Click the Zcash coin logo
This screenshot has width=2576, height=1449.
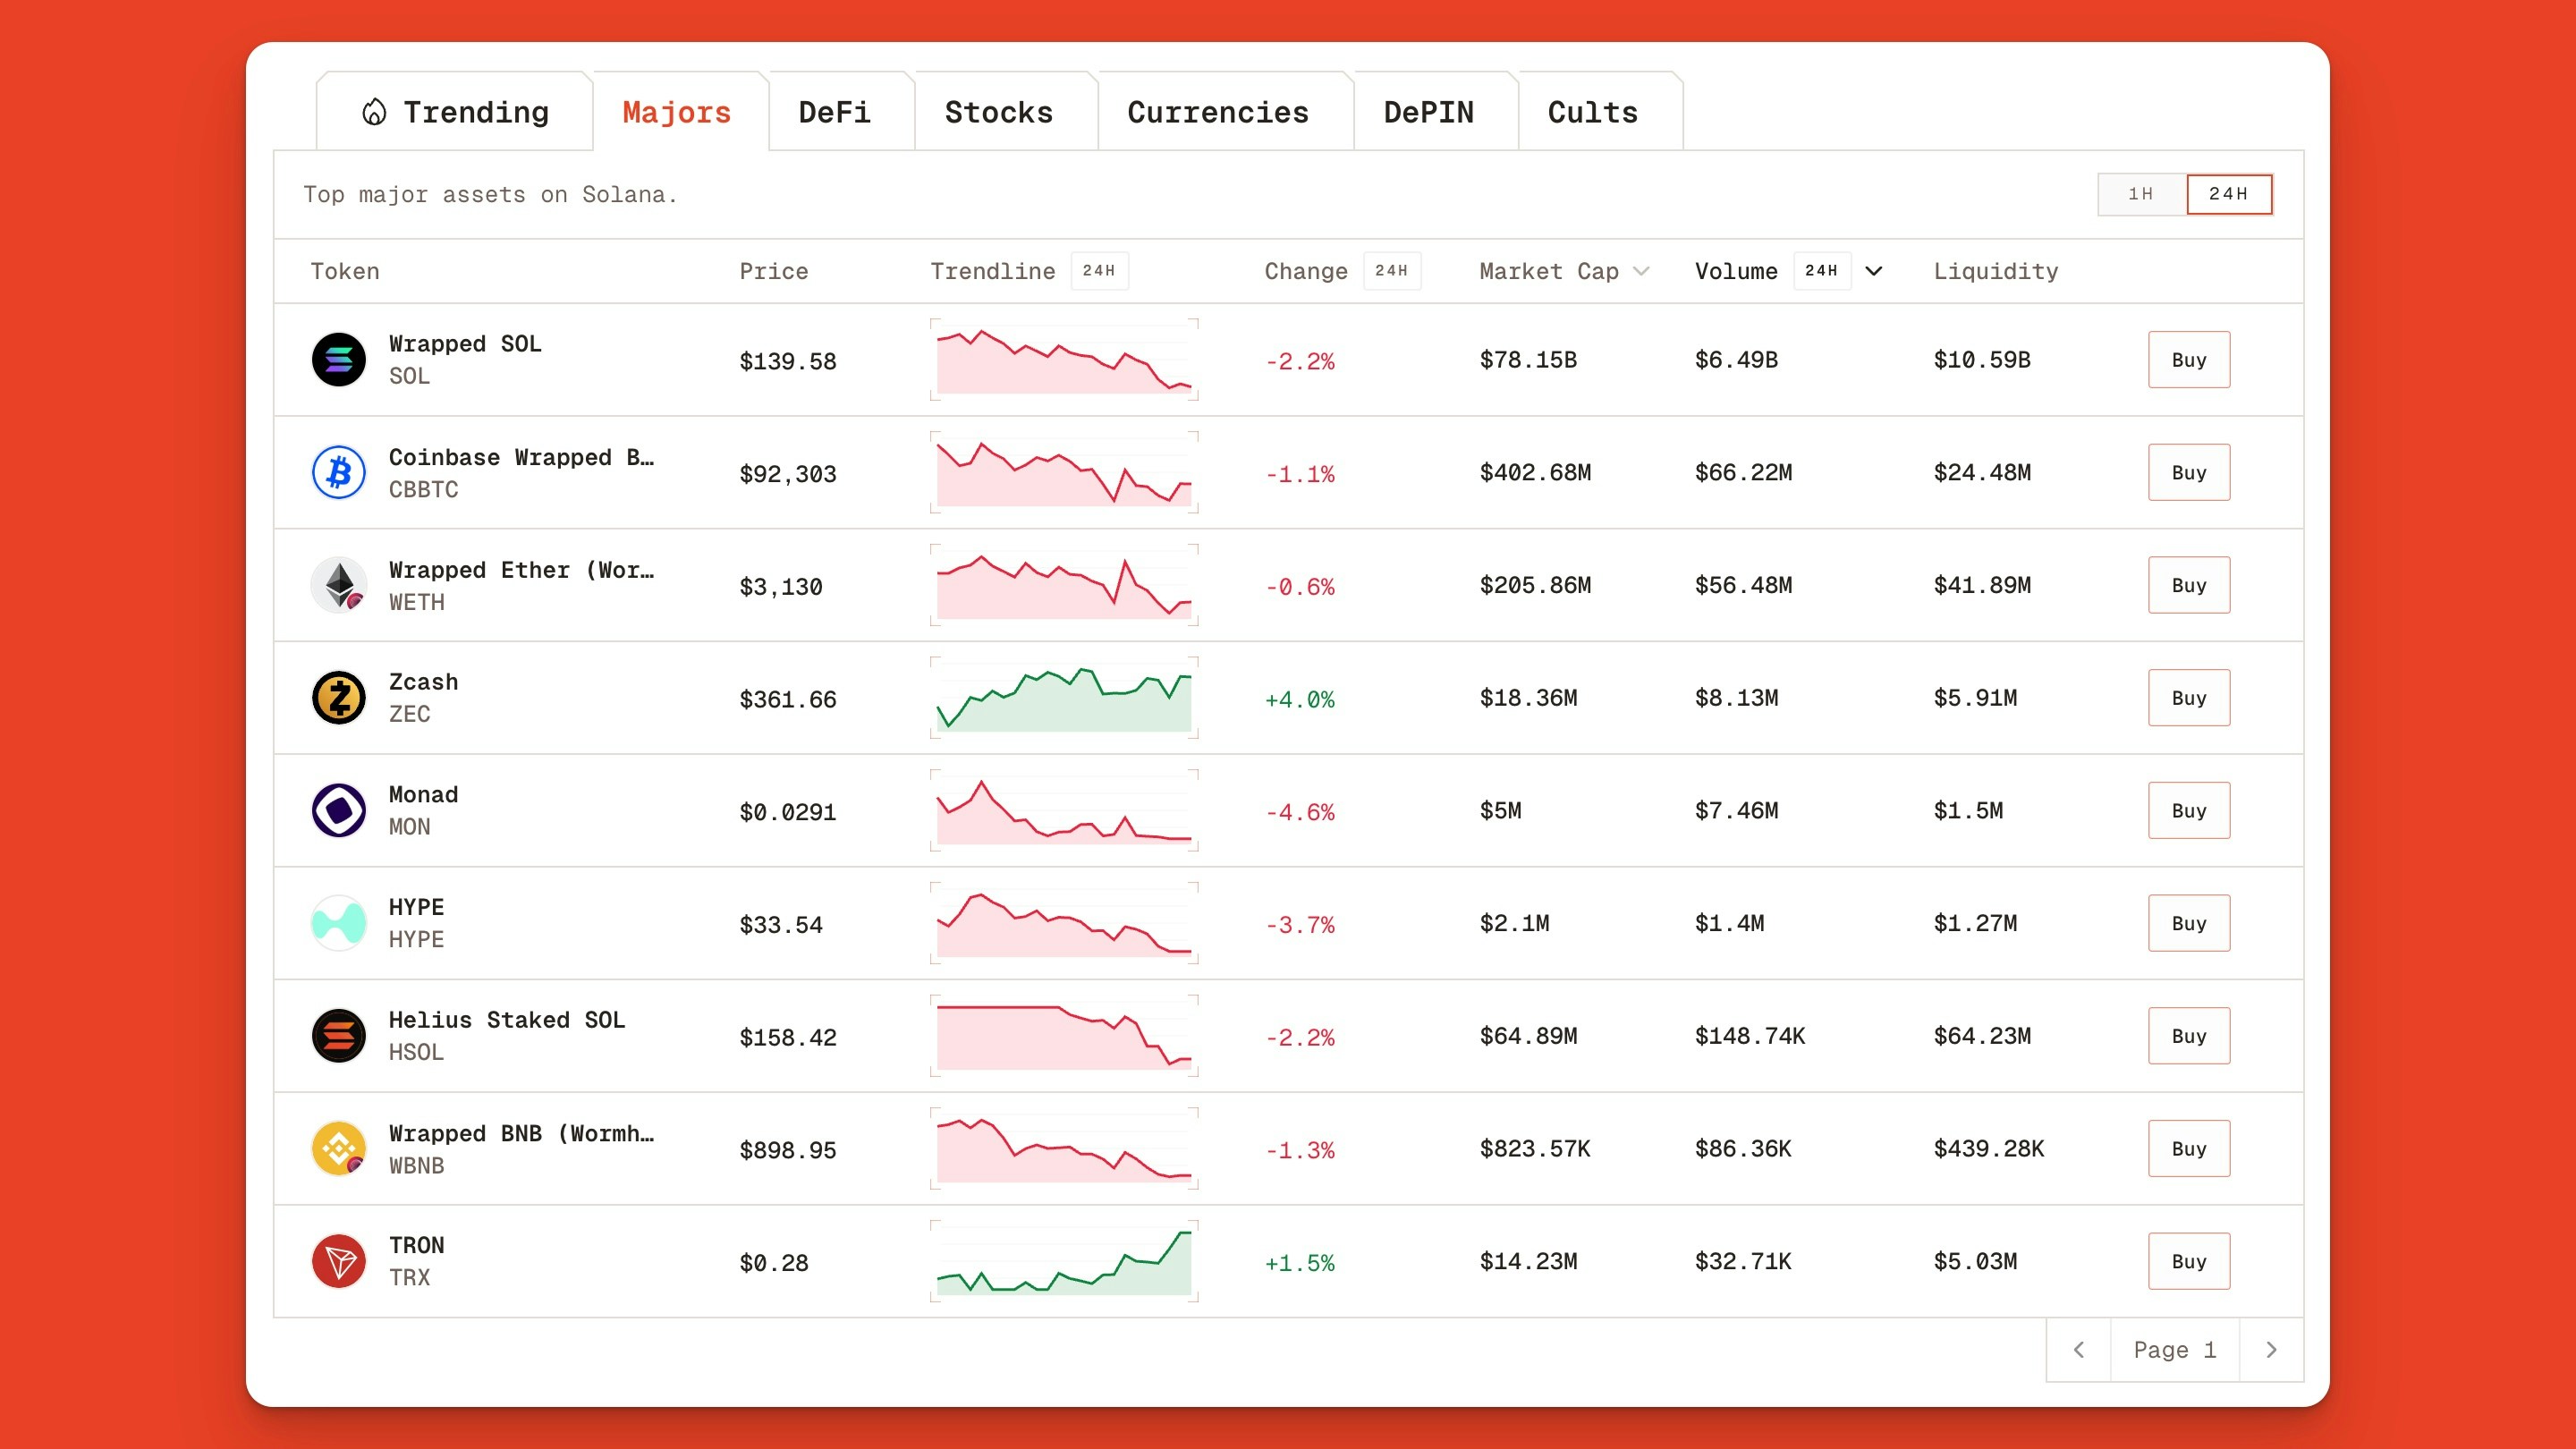339,697
